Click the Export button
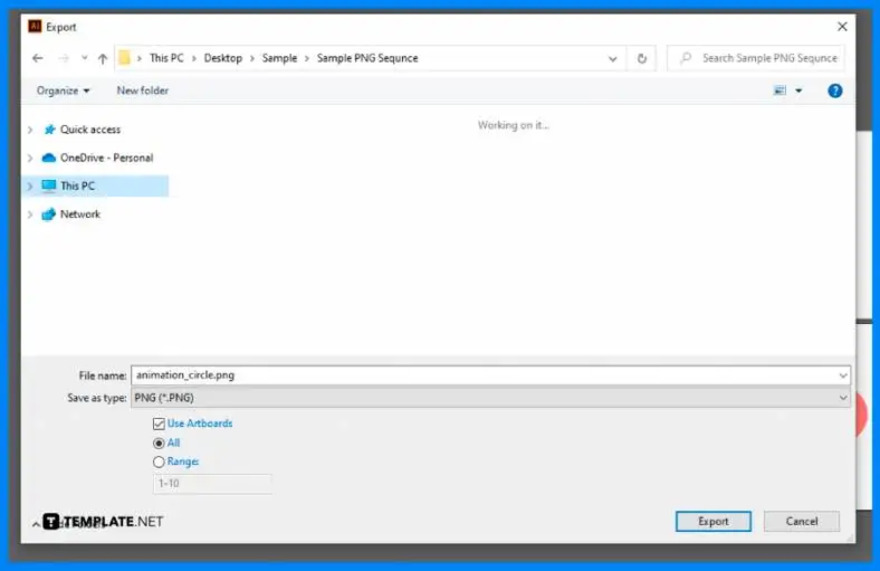 point(713,522)
